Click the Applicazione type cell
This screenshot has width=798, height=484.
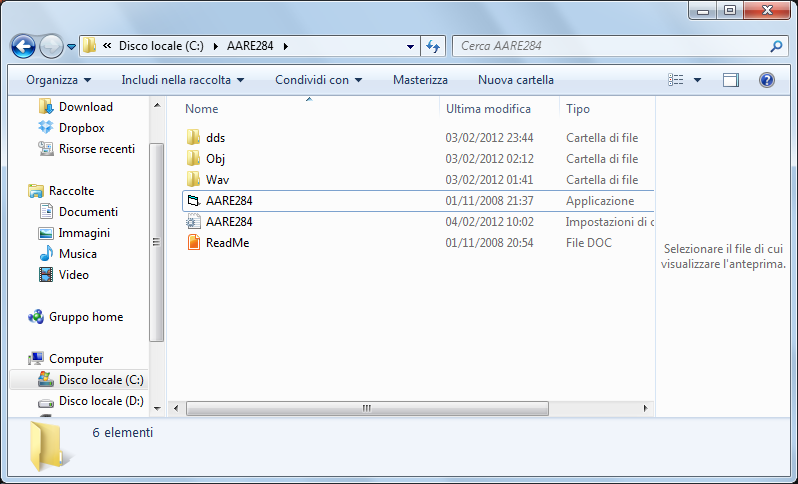pos(600,201)
